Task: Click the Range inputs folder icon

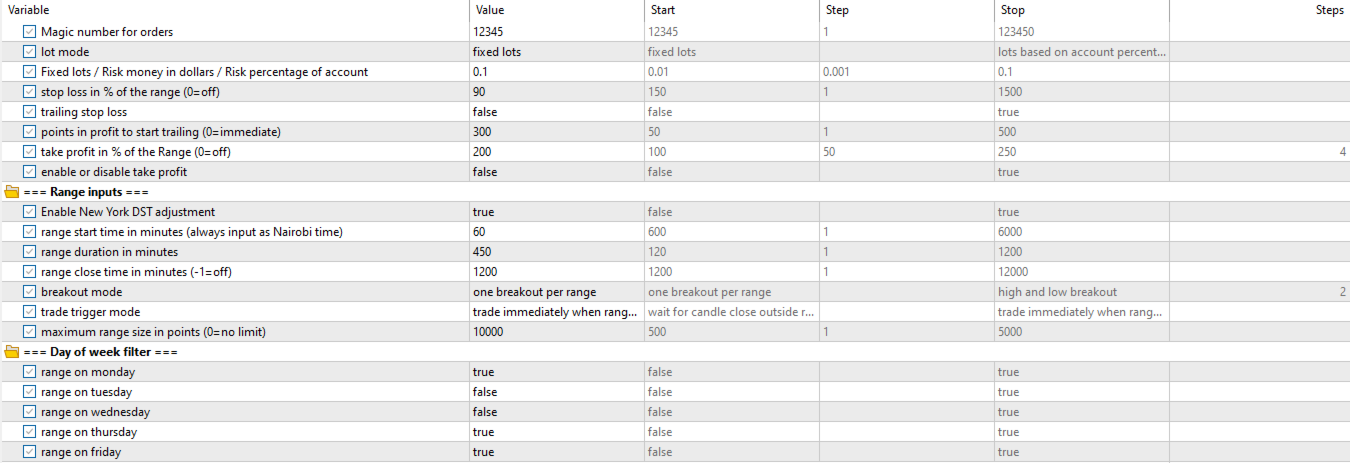Action: coord(12,192)
